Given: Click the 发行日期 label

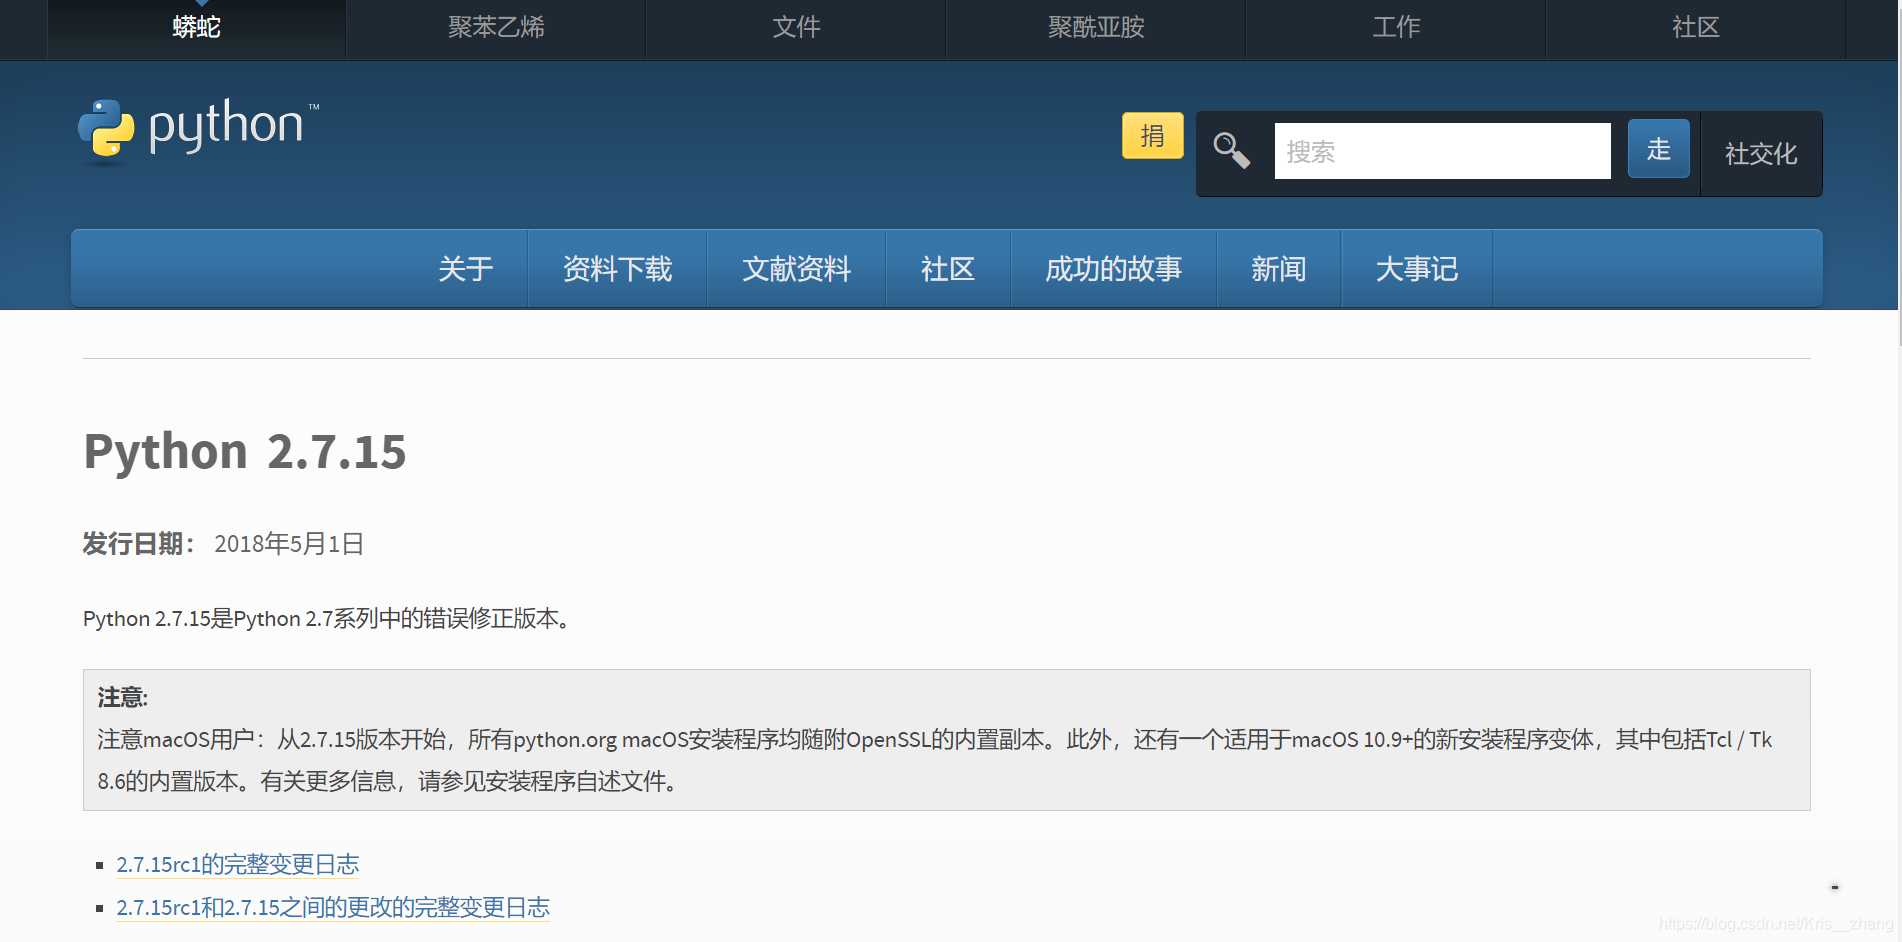Looking at the screenshot, I should [139, 544].
